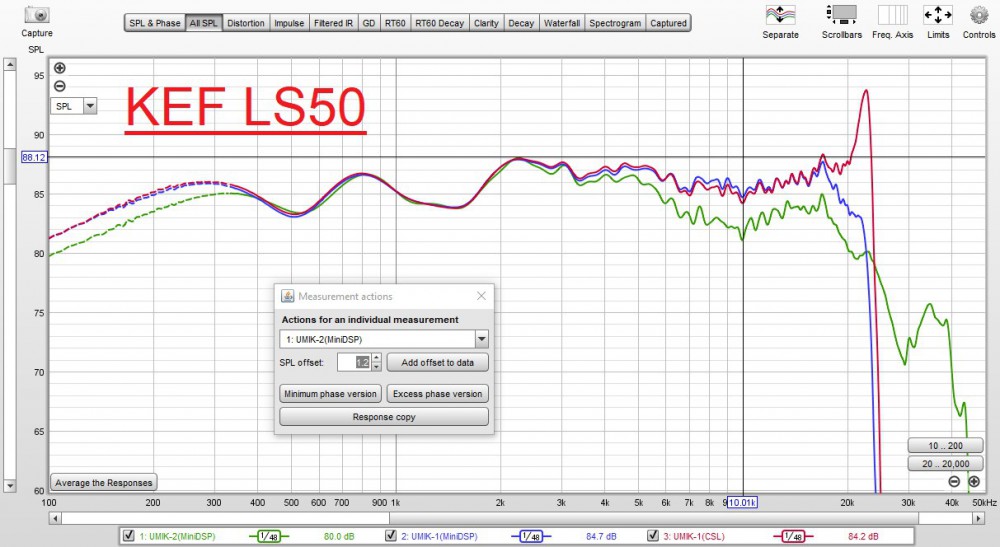This screenshot has width=1000, height=547.
Task: Click the 84.2 dB legend value
Action: pos(863,536)
